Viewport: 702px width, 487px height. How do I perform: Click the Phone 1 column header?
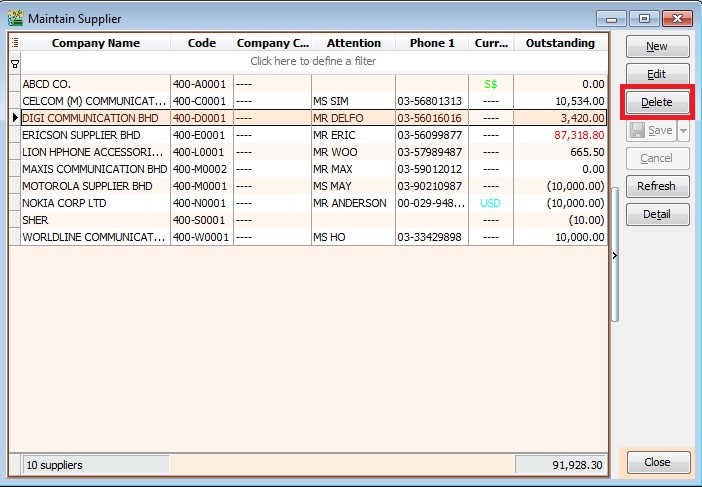click(432, 43)
